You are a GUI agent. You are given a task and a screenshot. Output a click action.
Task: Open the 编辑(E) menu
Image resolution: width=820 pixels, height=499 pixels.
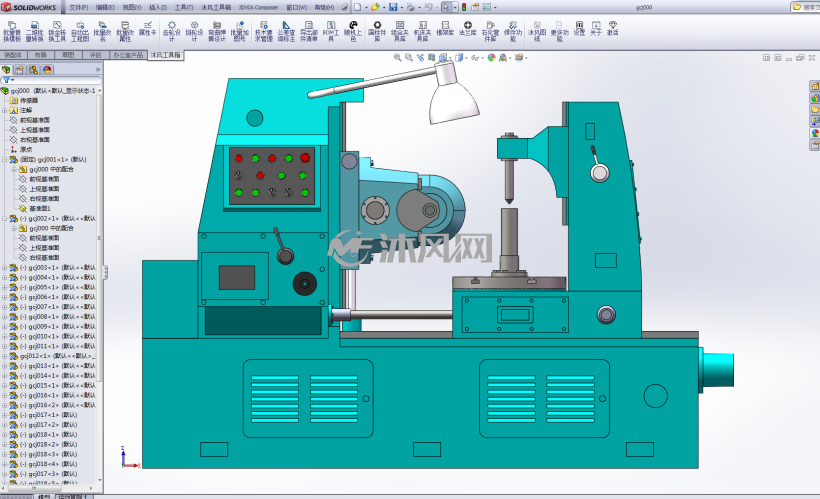click(105, 7)
